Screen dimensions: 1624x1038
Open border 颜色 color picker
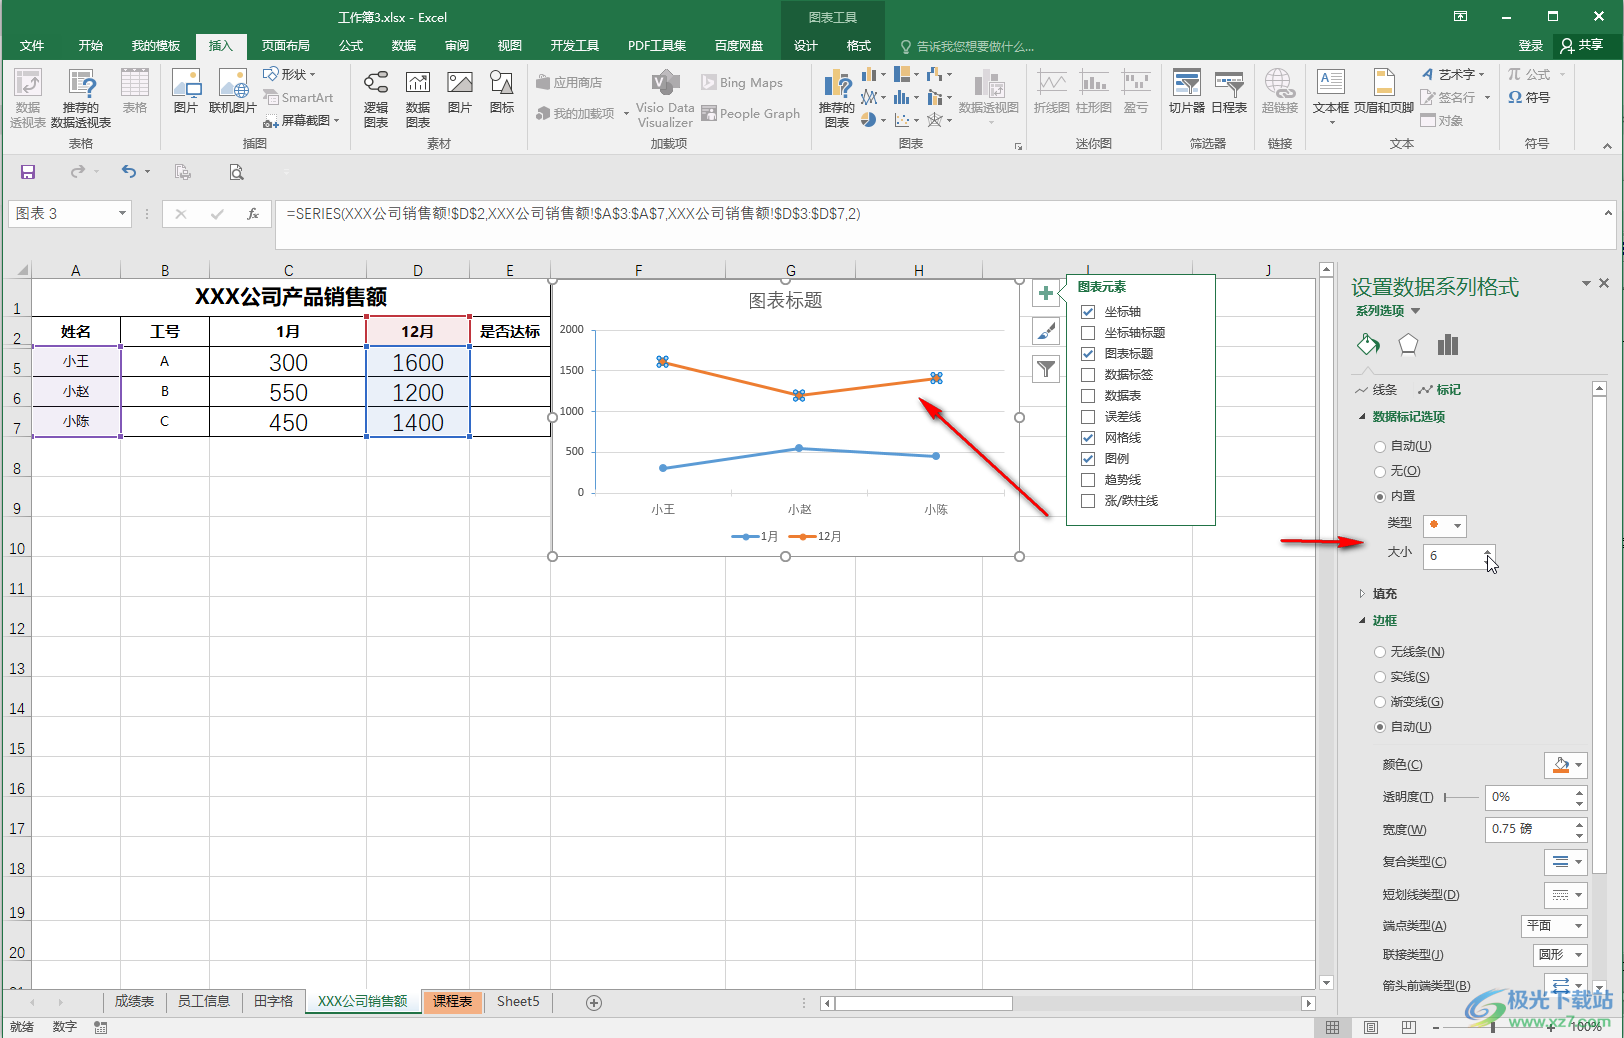[x=1566, y=766]
